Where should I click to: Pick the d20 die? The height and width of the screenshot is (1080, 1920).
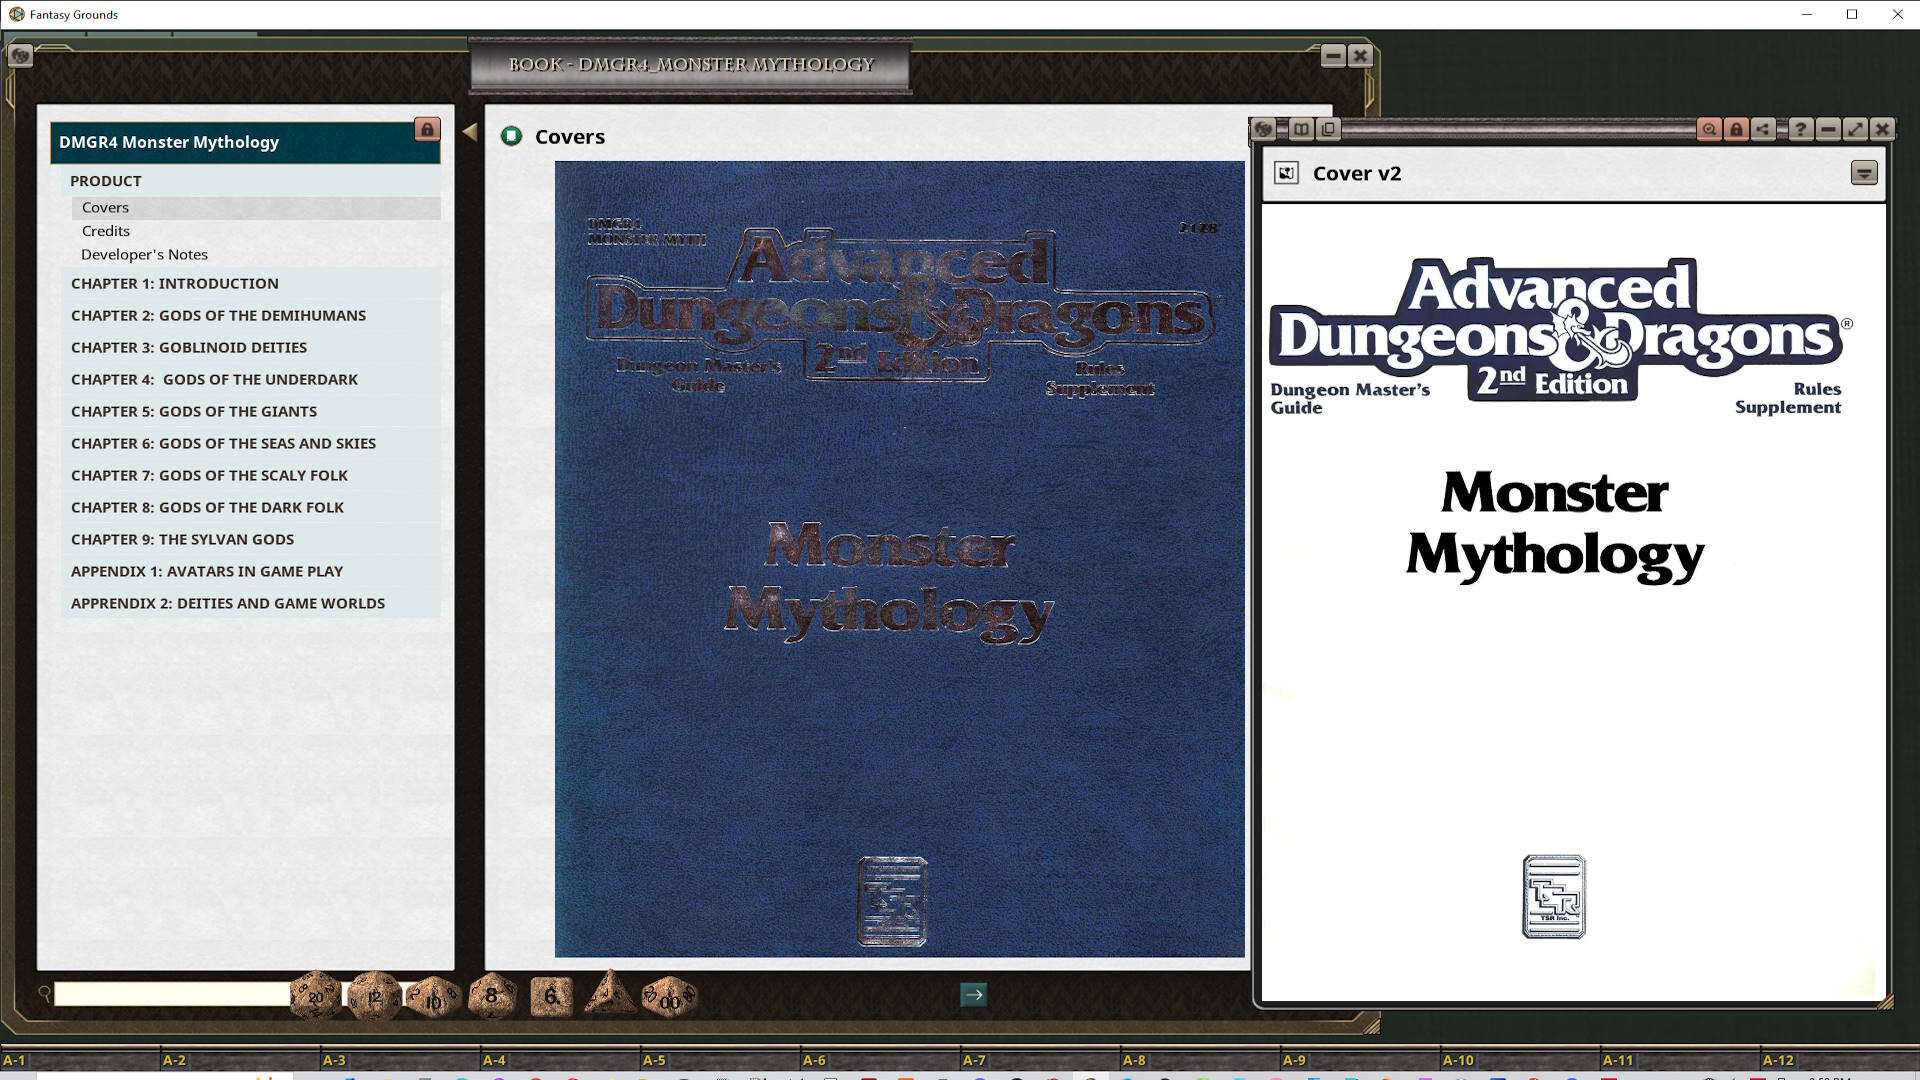coord(315,996)
